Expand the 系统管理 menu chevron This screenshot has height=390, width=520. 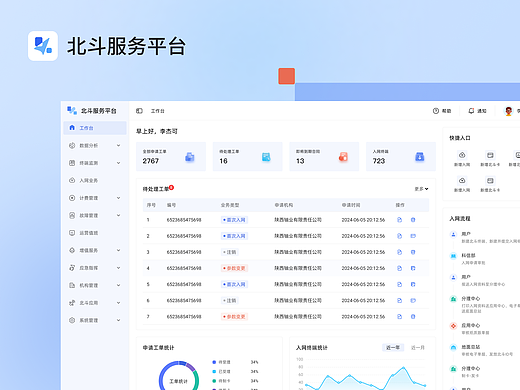pos(118,320)
